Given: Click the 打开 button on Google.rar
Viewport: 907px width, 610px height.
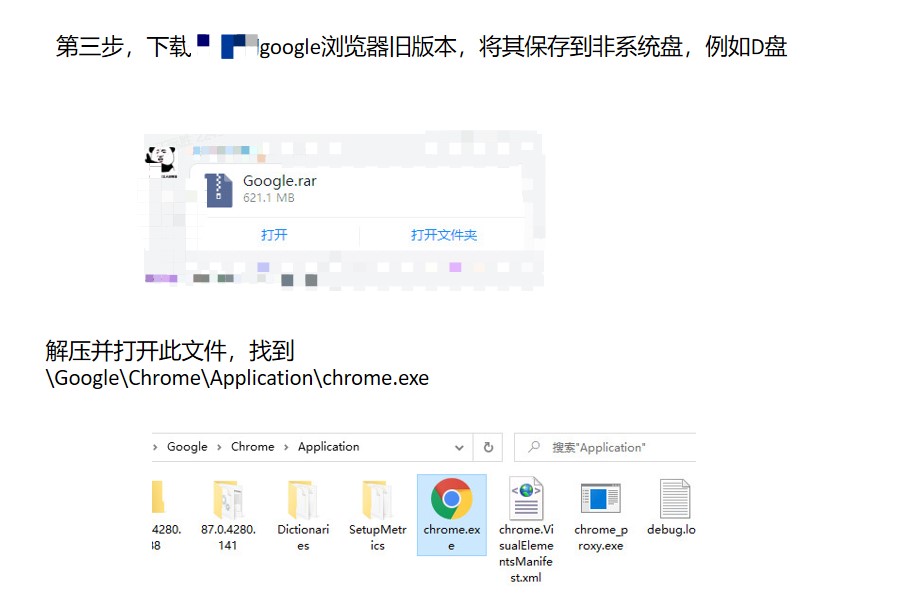Looking at the screenshot, I should click(x=276, y=234).
